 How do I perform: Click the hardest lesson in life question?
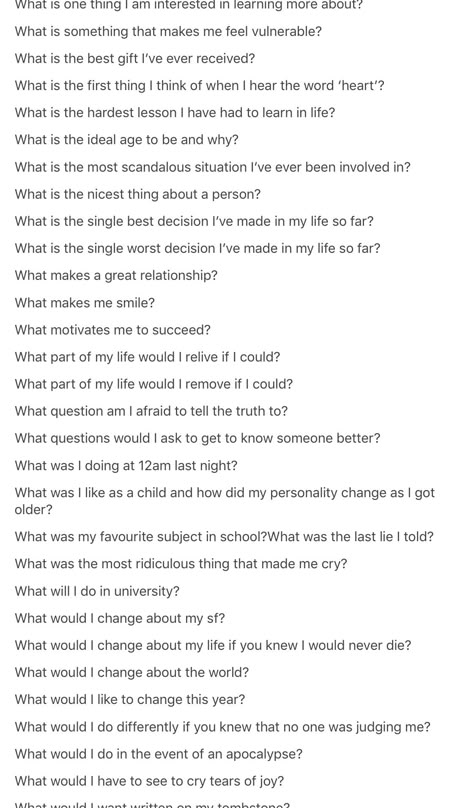click(175, 112)
